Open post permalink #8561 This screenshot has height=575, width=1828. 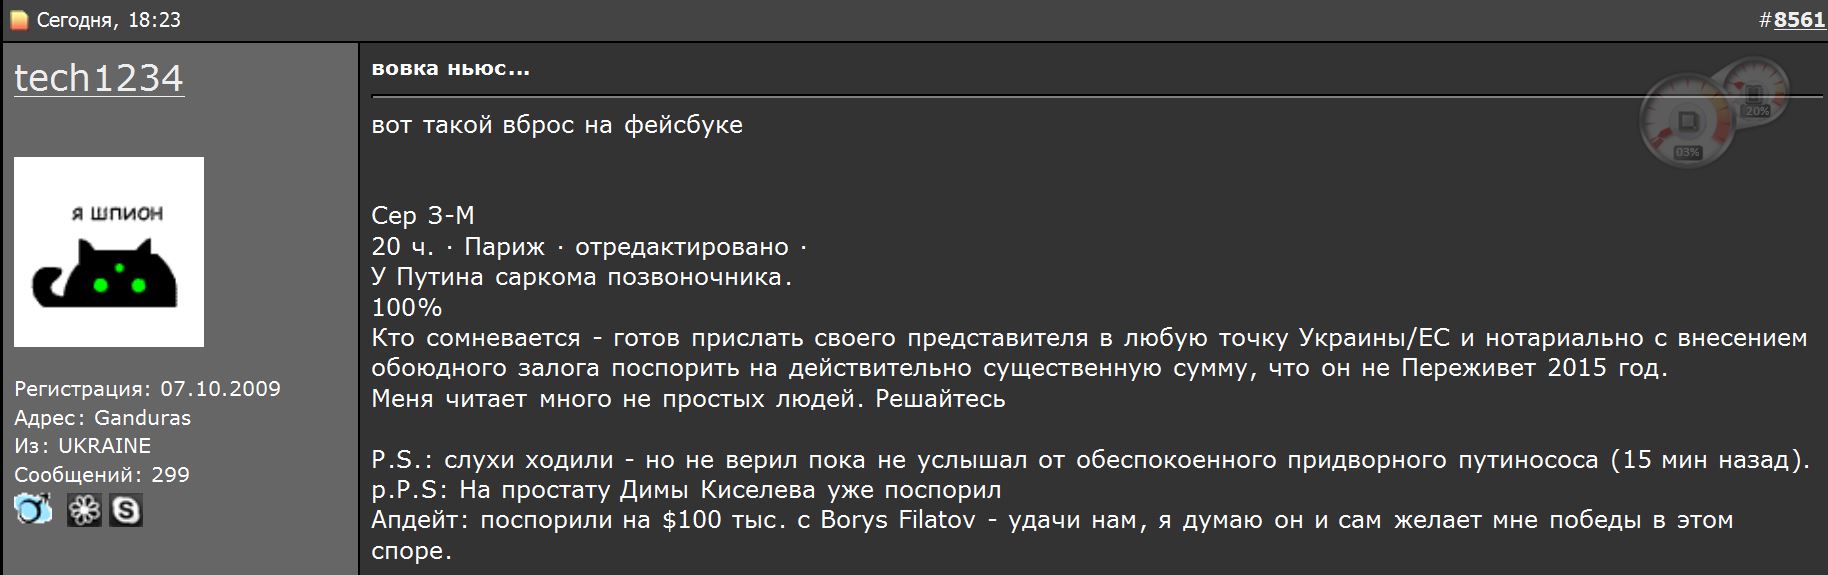[x=1799, y=20]
